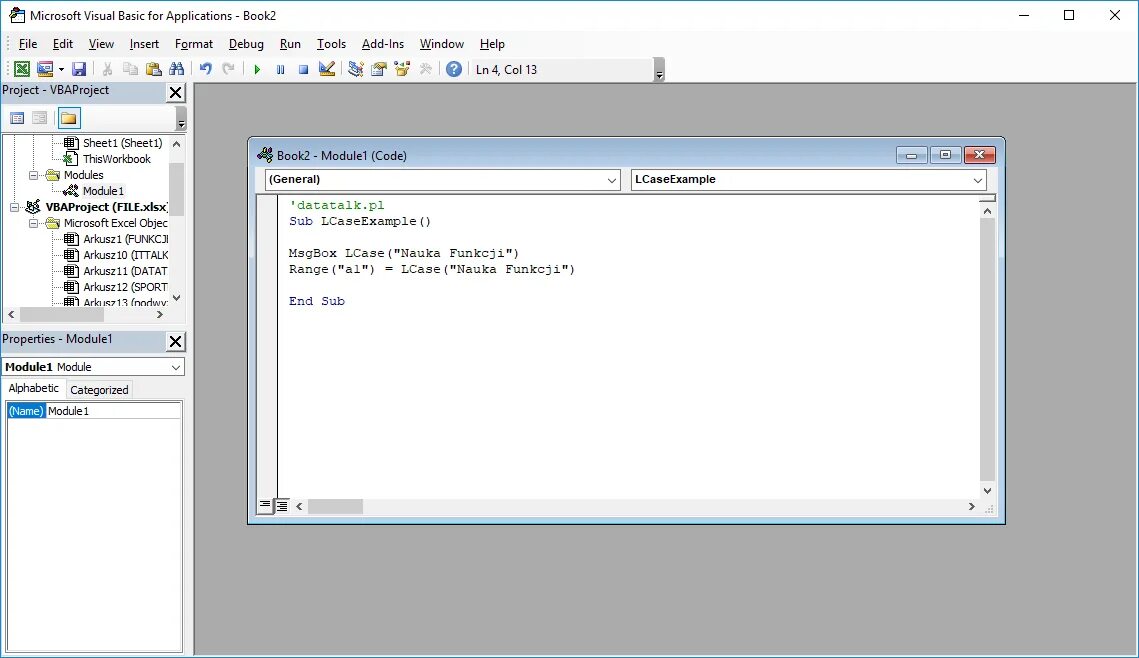Click on the 'End Sub' code line
Screen dimensions: 1139x658
click(317, 301)
